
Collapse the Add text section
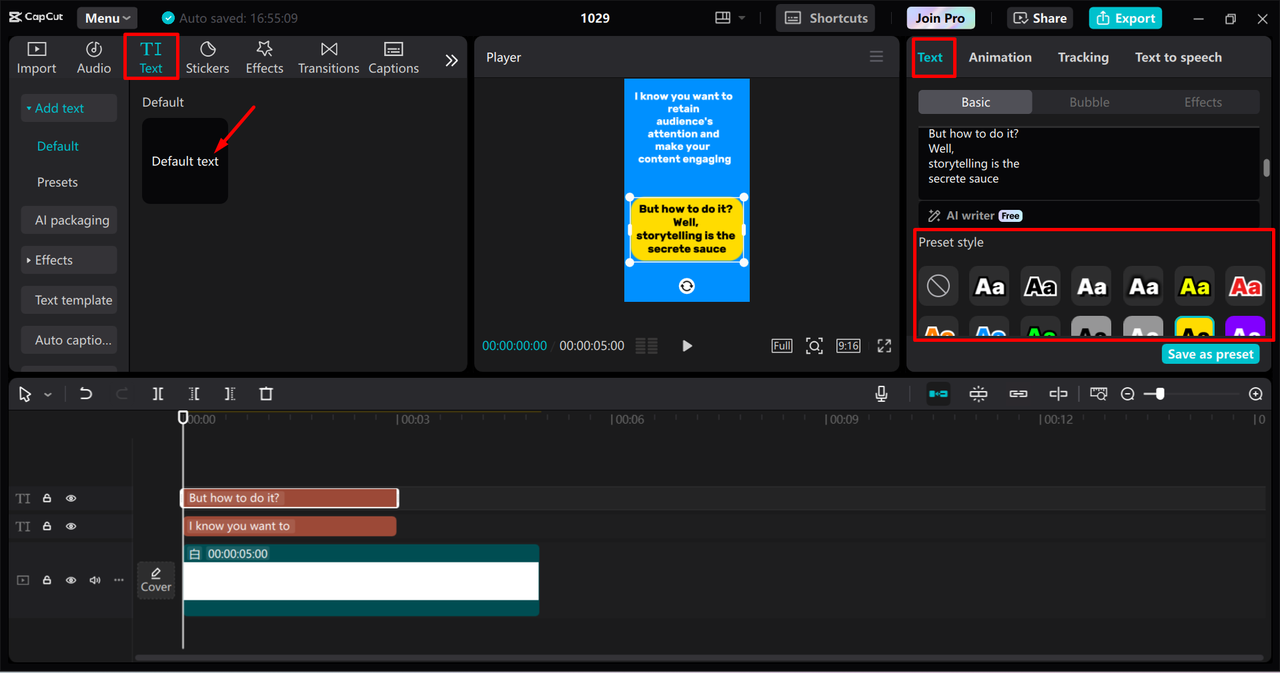[69, 108]
